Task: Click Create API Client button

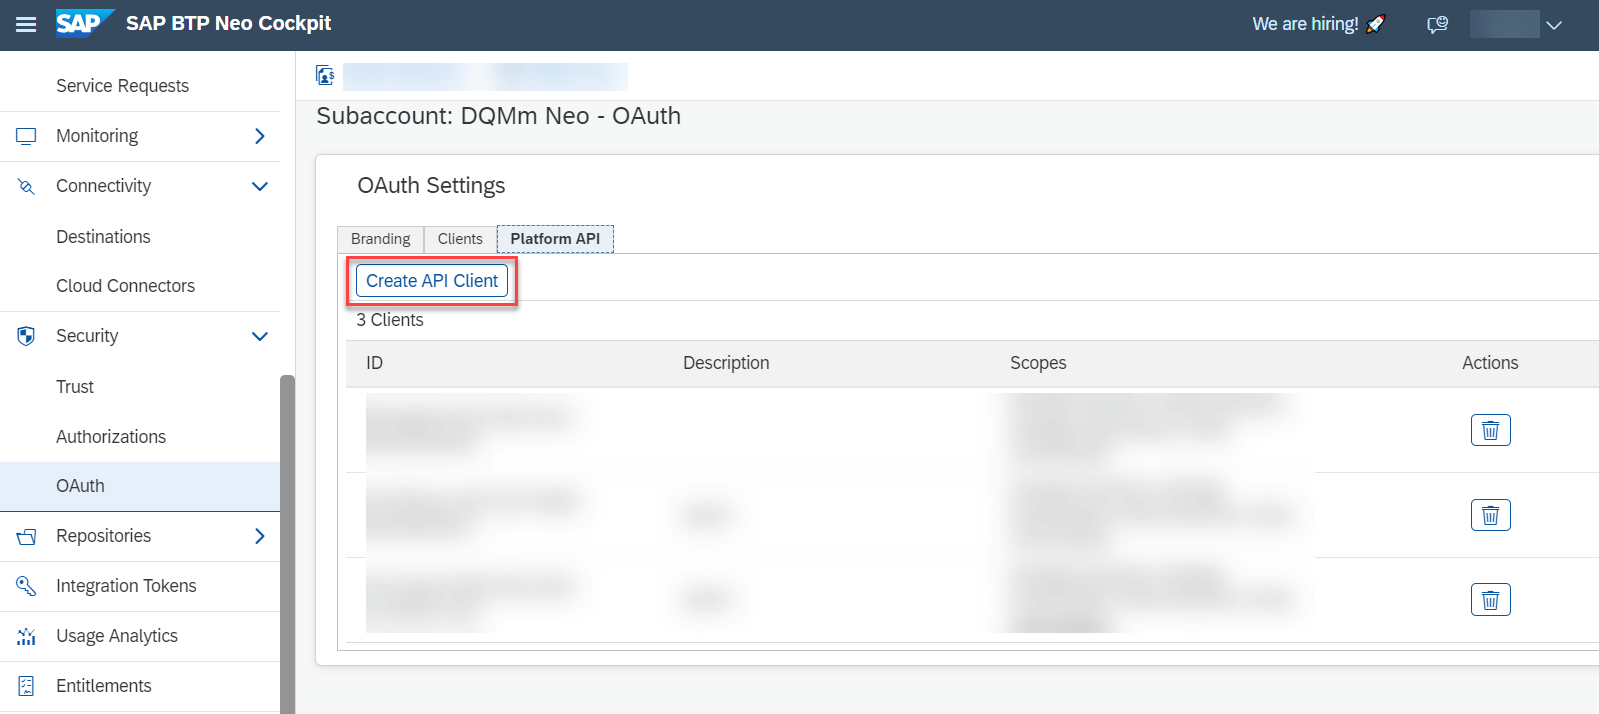Action: pyautogui.click(x=432, y=281)
